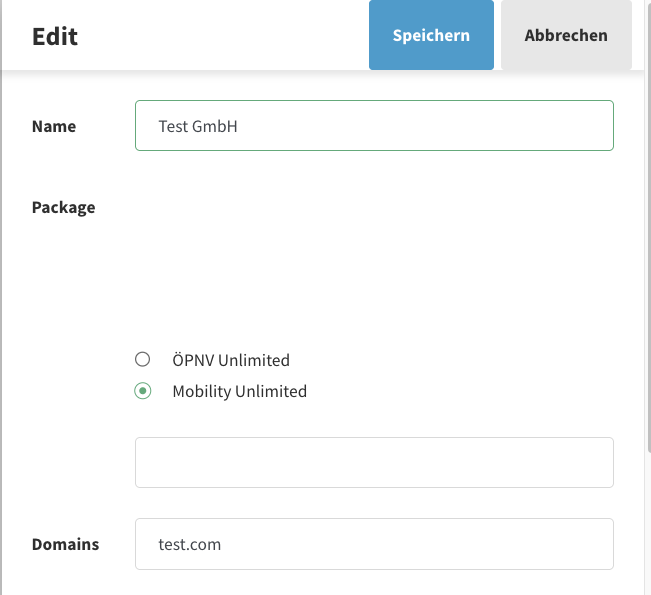Focus the Domains input field
651x595 pixels.
point(374,544)
